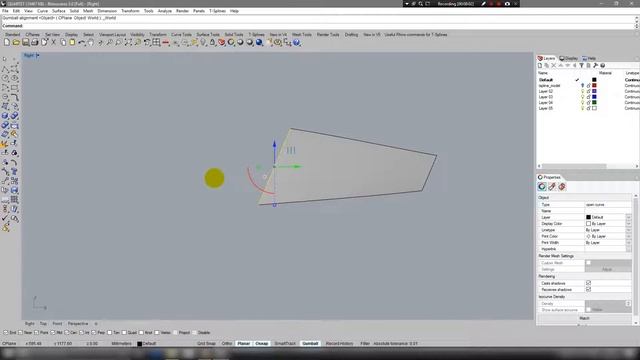Viewport: 640px width, 360px height.
Task: Toggle Grid Snap in status bar
Action: point(206,344)
